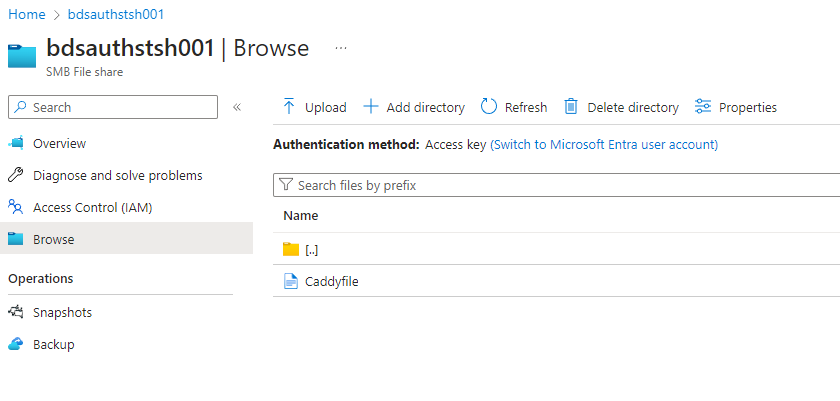Click the filter funnel icon
This screenshot has width=840, height=401.
pyautogui.click(x=286, y=185)
